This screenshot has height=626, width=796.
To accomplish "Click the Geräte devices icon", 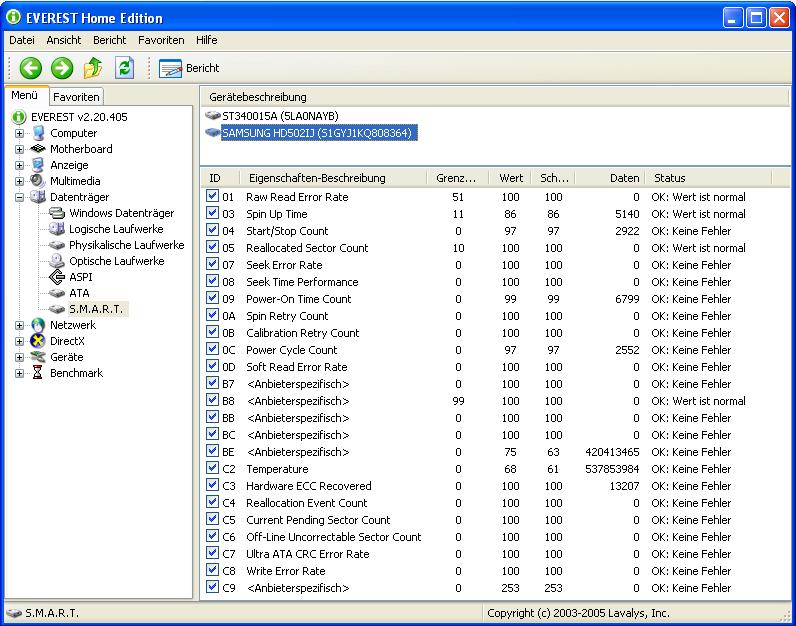I will [38, 357].
